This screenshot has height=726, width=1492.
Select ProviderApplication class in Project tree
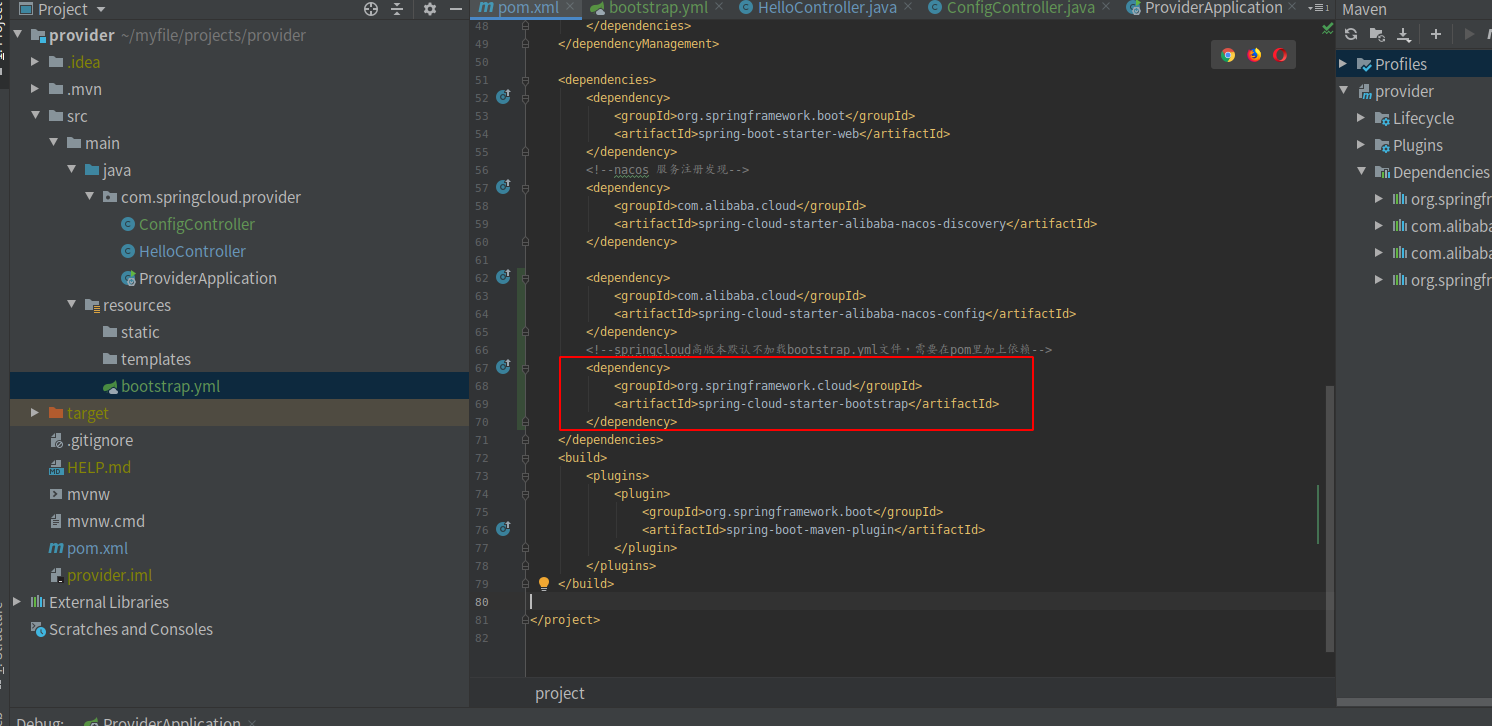[208, 278]
